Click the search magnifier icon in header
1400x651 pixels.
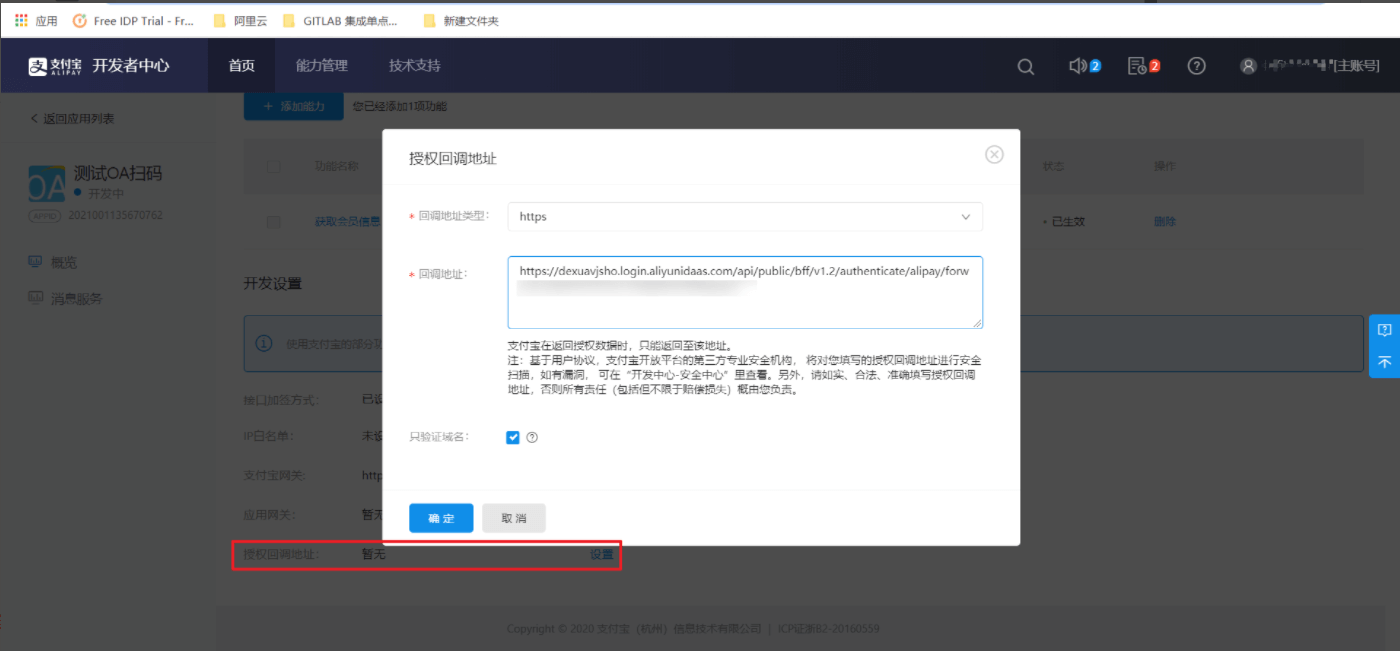(x=1025, y=66)
